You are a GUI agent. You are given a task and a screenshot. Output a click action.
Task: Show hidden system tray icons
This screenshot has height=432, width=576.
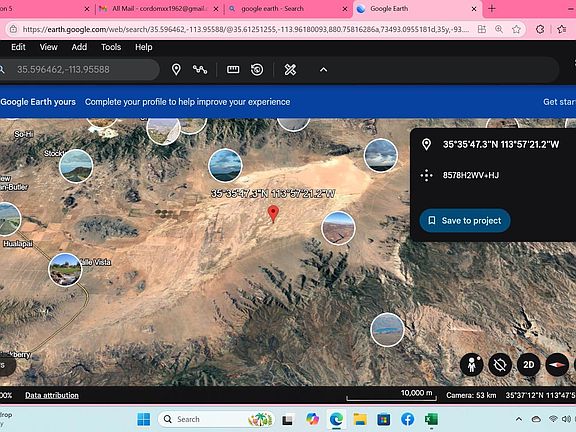pos(519,419)
